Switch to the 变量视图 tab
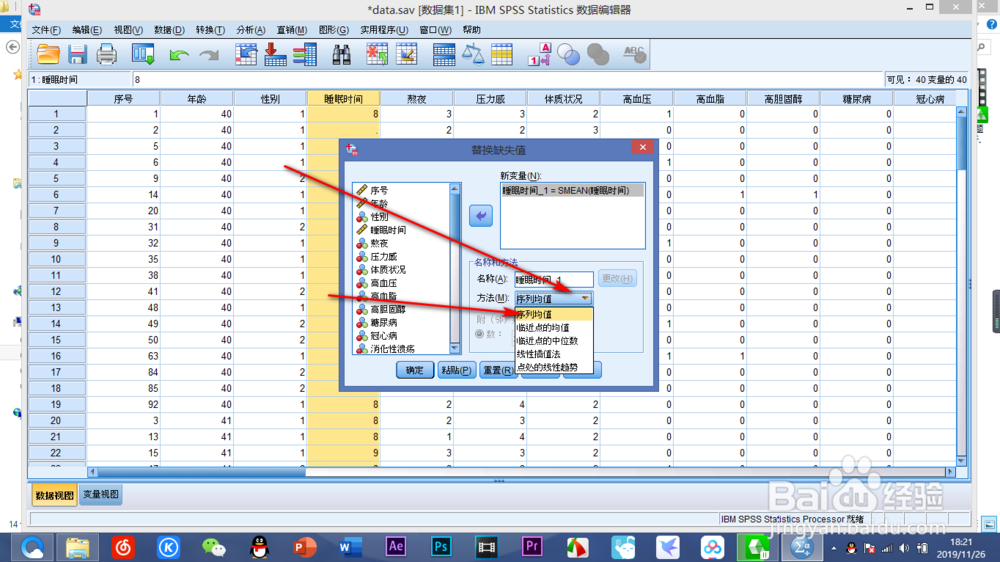Viewport: 1000px width, 562px height. [100, 494]
